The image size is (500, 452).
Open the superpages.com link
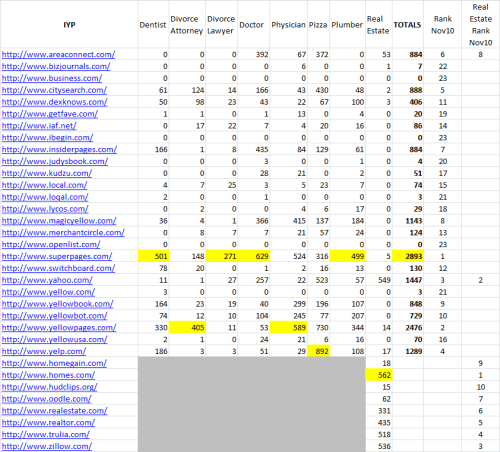[x=57, y=256]
